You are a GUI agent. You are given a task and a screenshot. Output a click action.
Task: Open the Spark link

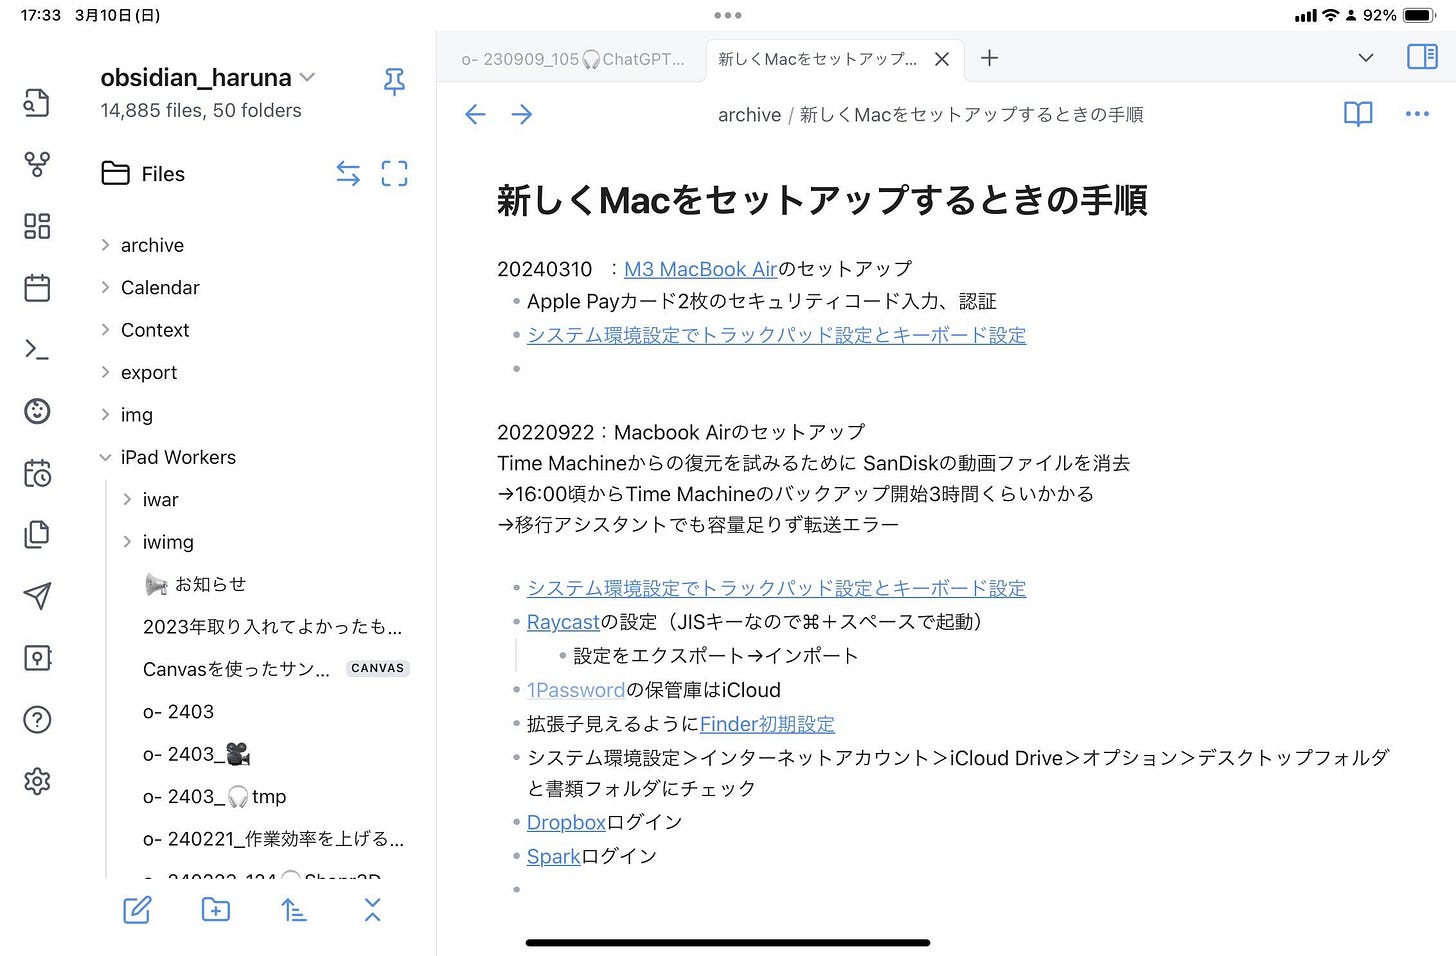(553, 856)
